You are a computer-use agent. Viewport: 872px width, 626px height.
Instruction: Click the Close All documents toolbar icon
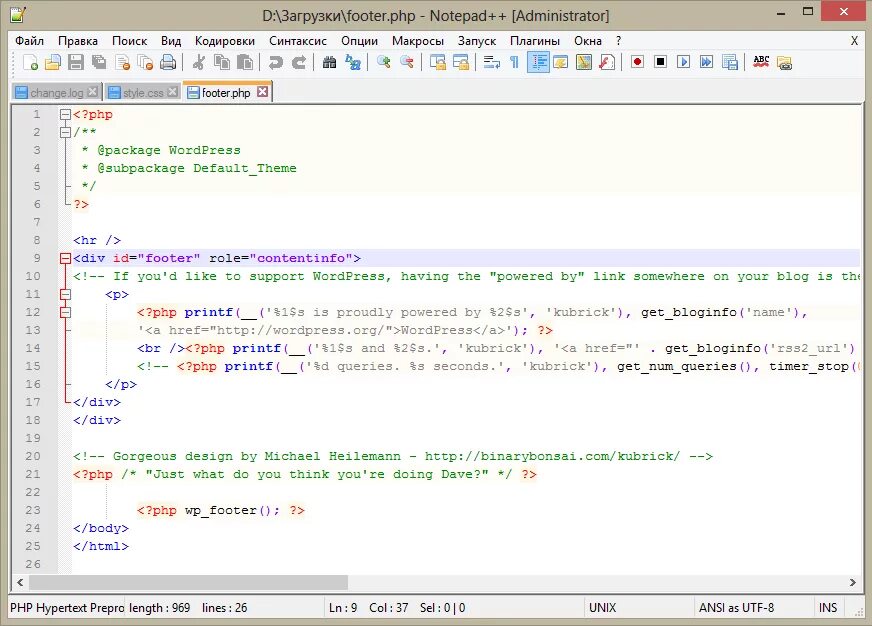[145, 62]
